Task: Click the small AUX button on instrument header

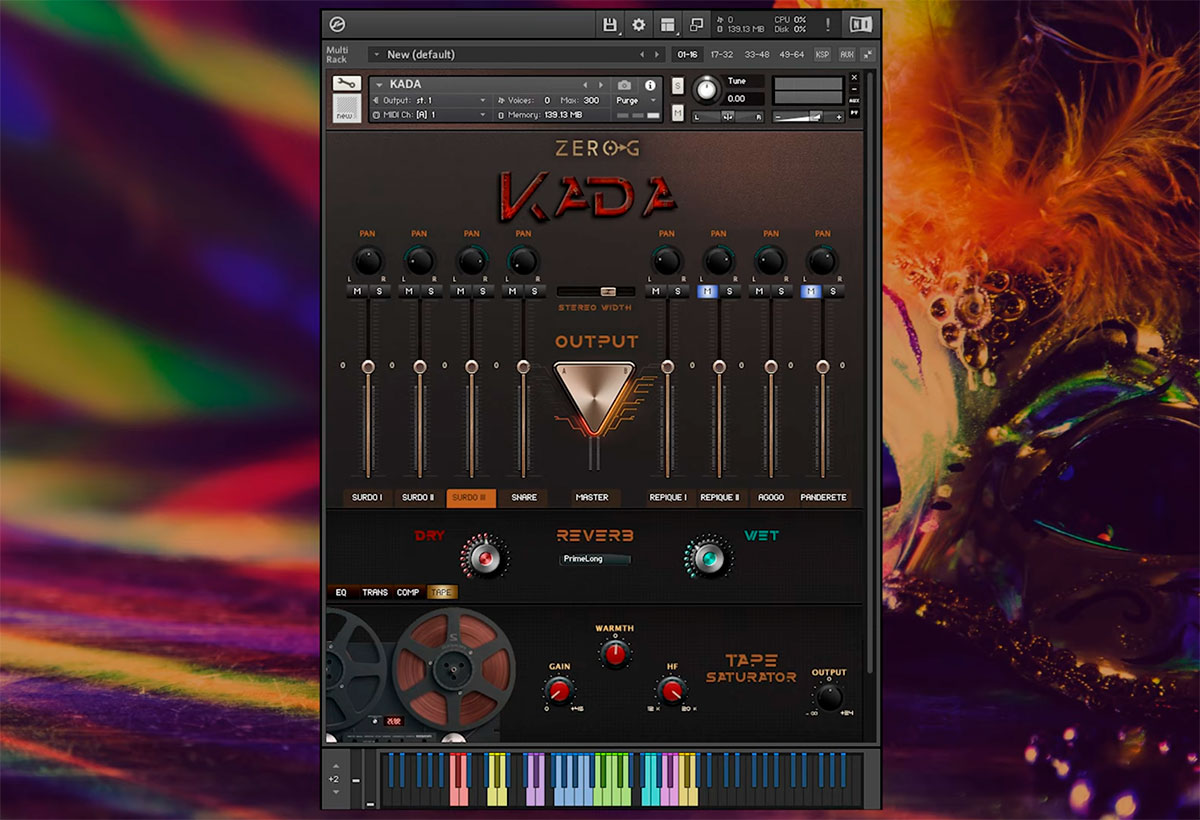Action: [854, 101]
